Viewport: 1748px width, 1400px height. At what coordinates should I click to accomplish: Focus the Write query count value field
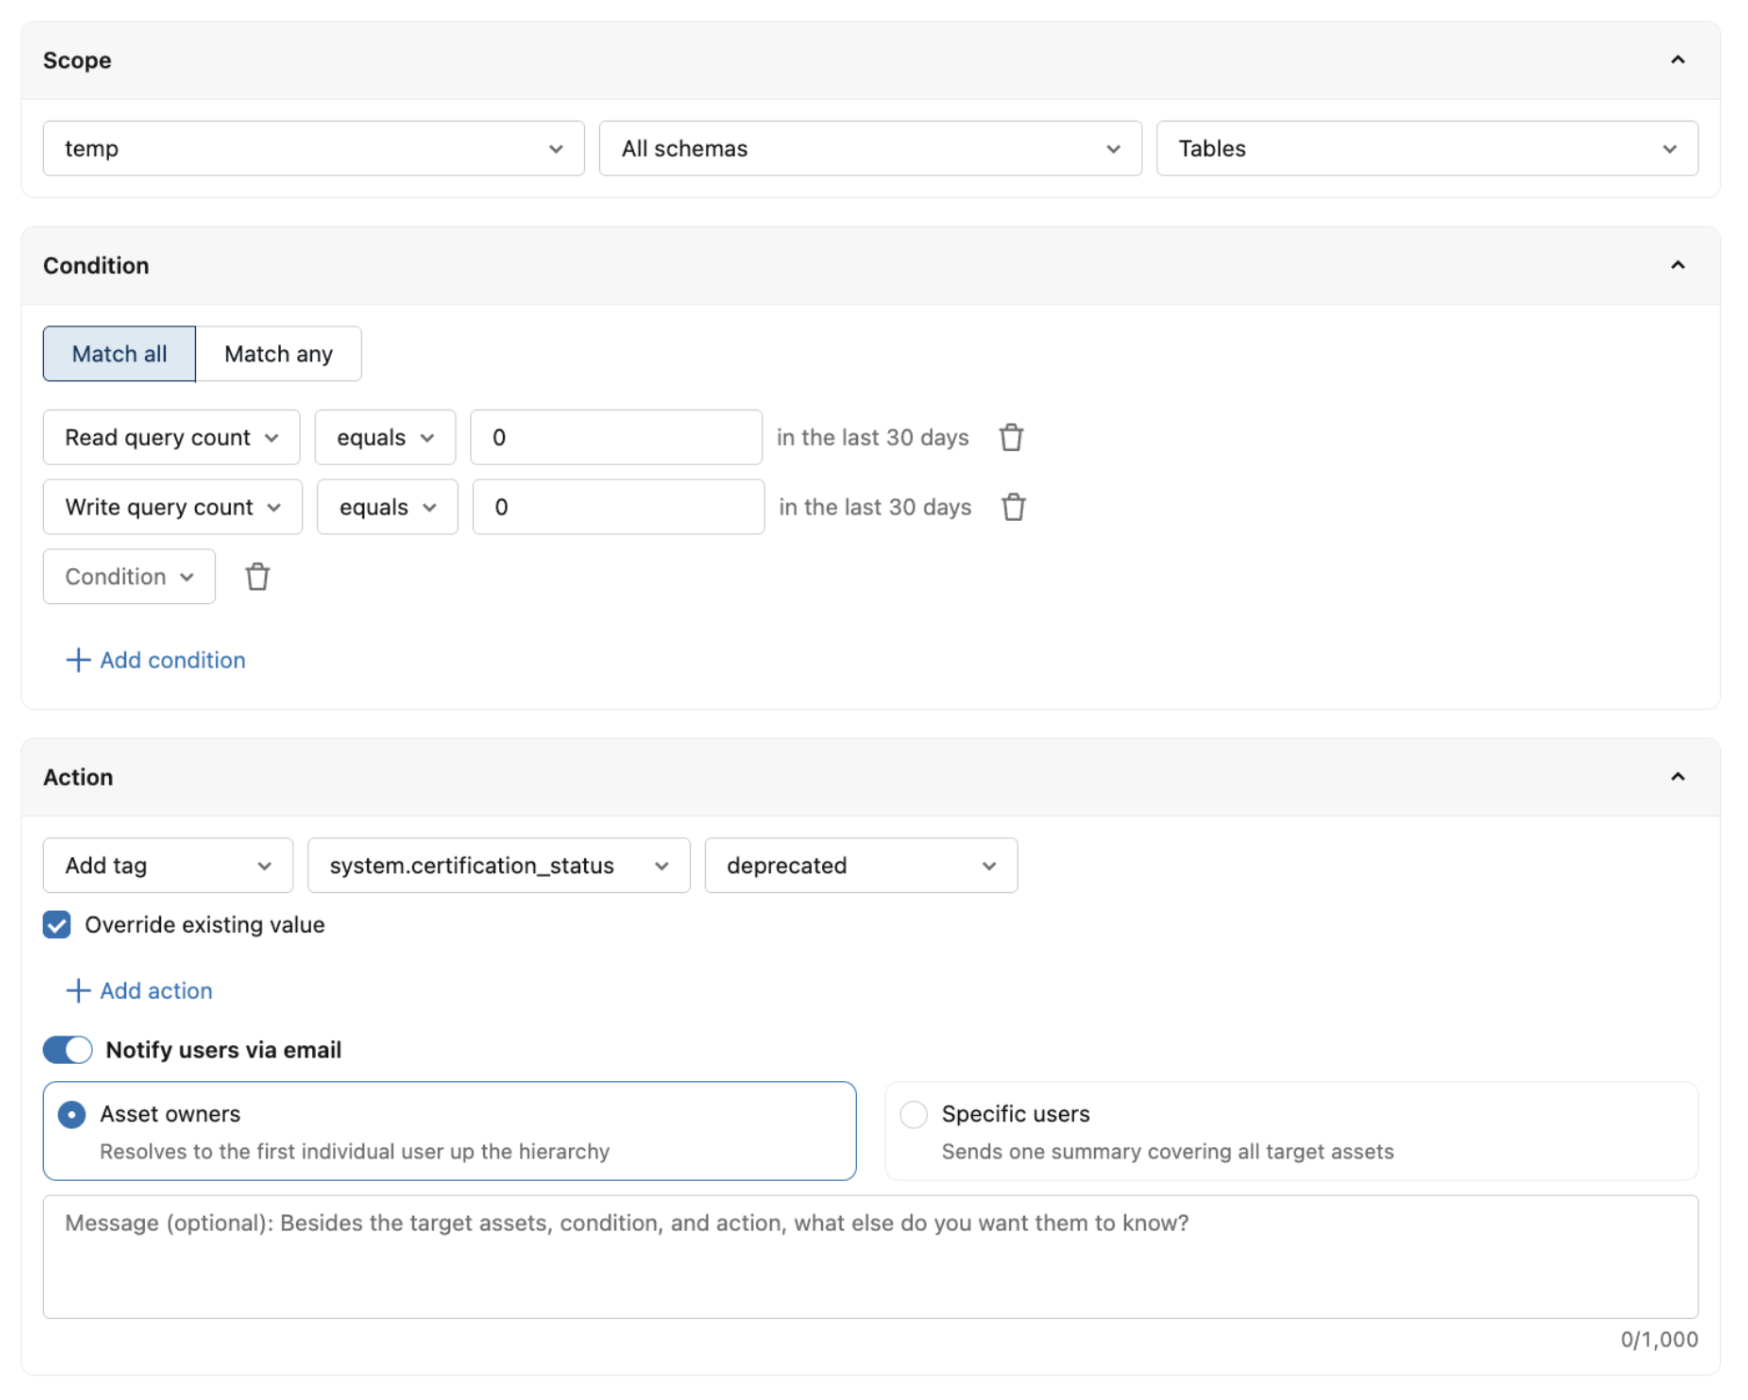click(x=618, y=507)
